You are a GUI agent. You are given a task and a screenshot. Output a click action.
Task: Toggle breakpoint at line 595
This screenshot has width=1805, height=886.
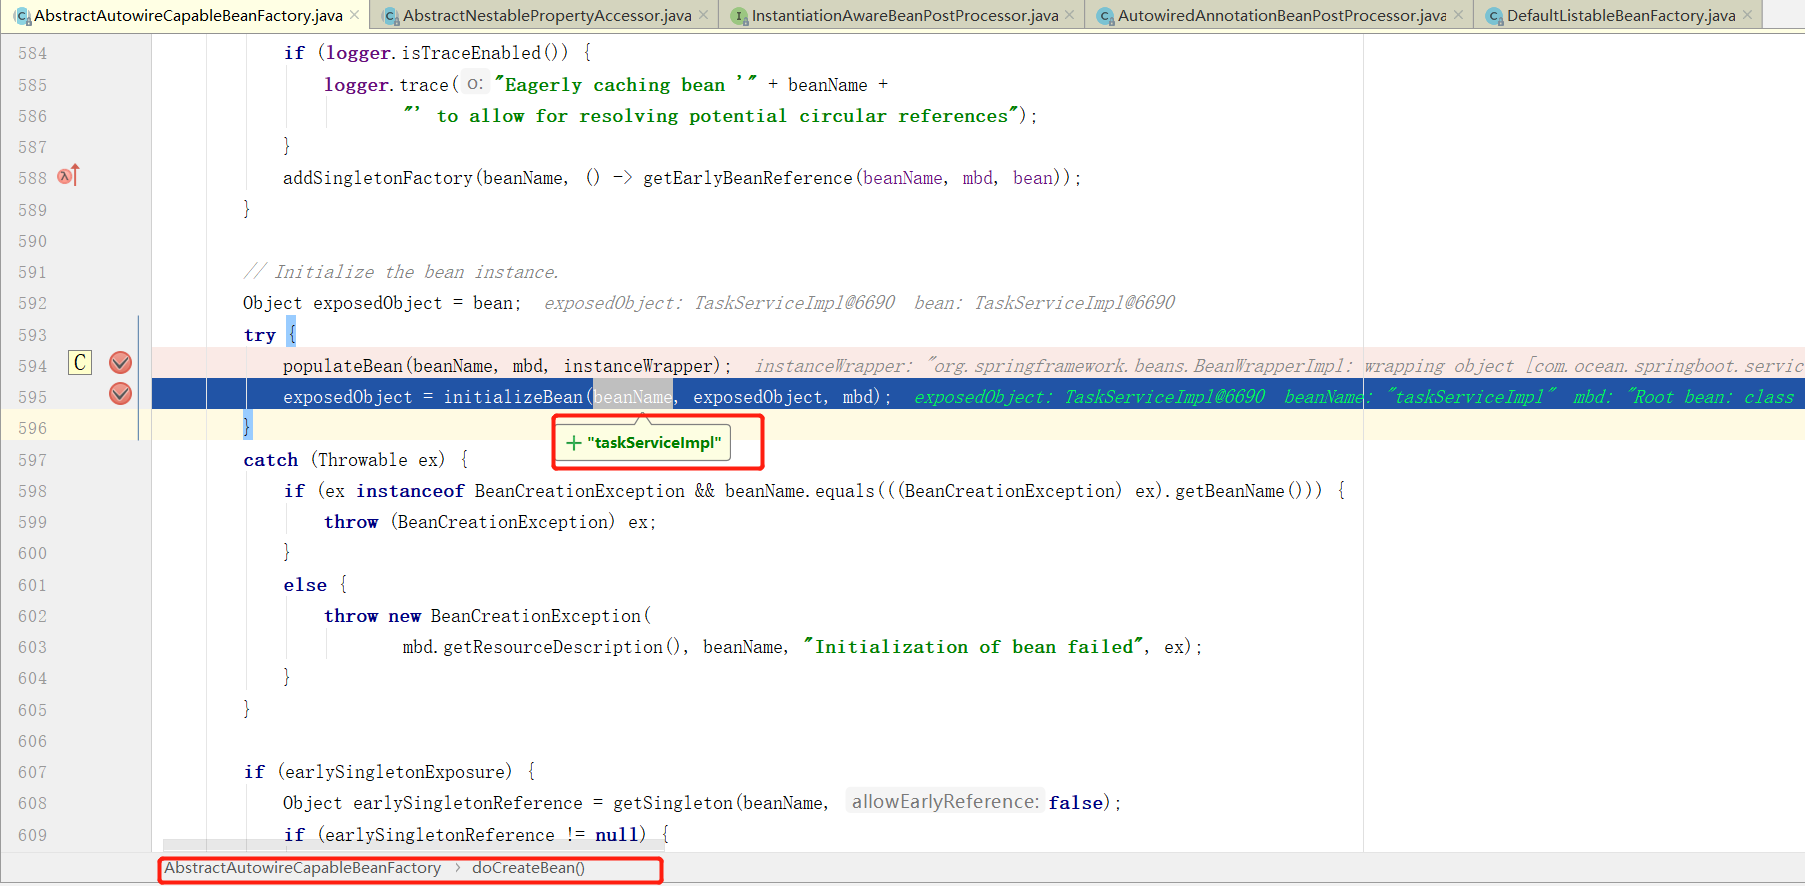pos(120,393)
